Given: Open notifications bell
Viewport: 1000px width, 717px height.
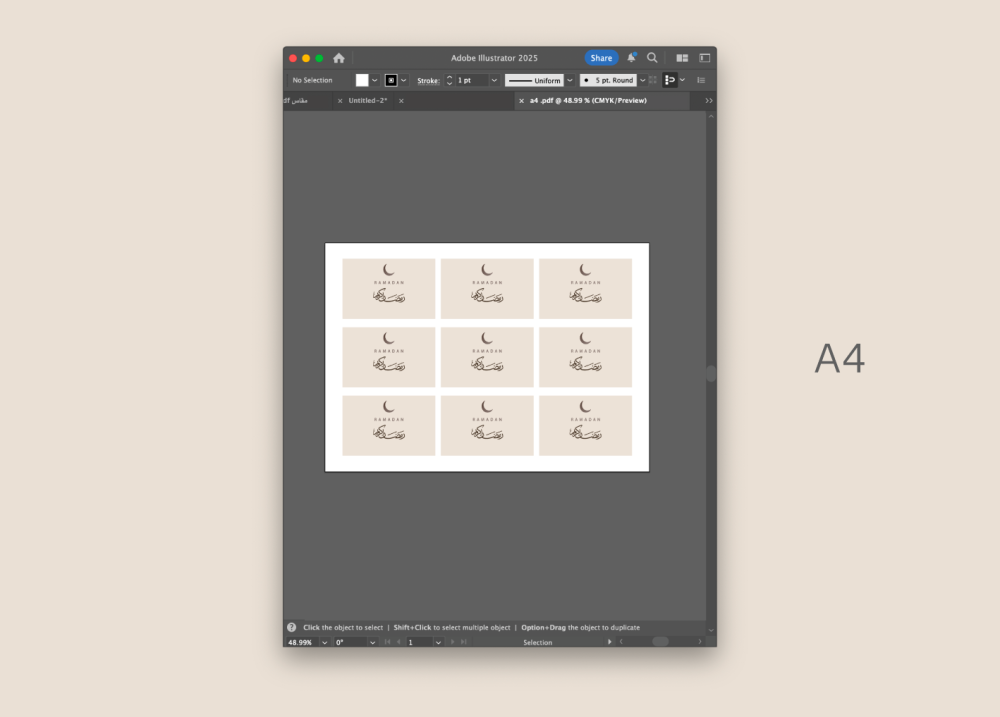Looking at the screenshot, I should 631,58.
